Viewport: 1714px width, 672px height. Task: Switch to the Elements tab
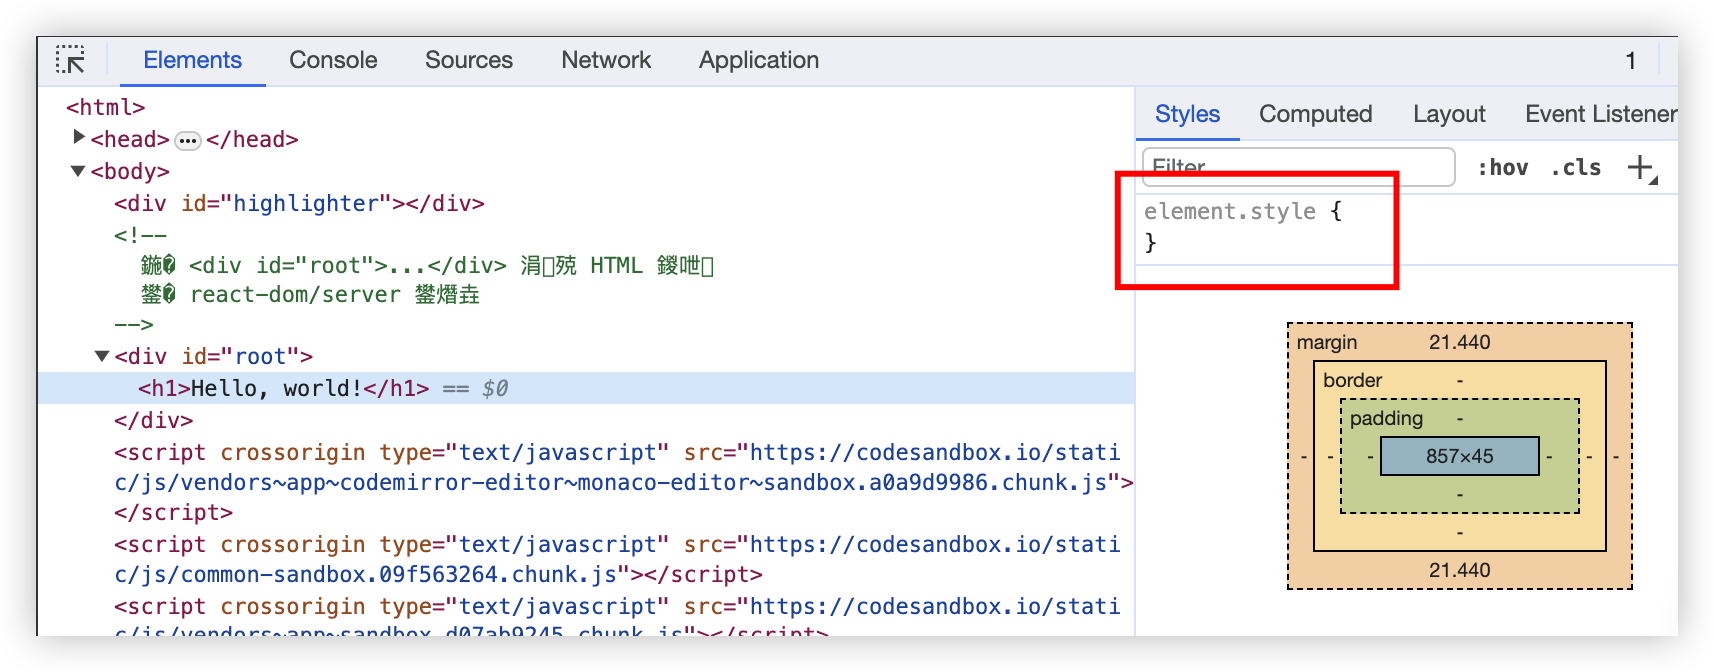tap(192, 60)
